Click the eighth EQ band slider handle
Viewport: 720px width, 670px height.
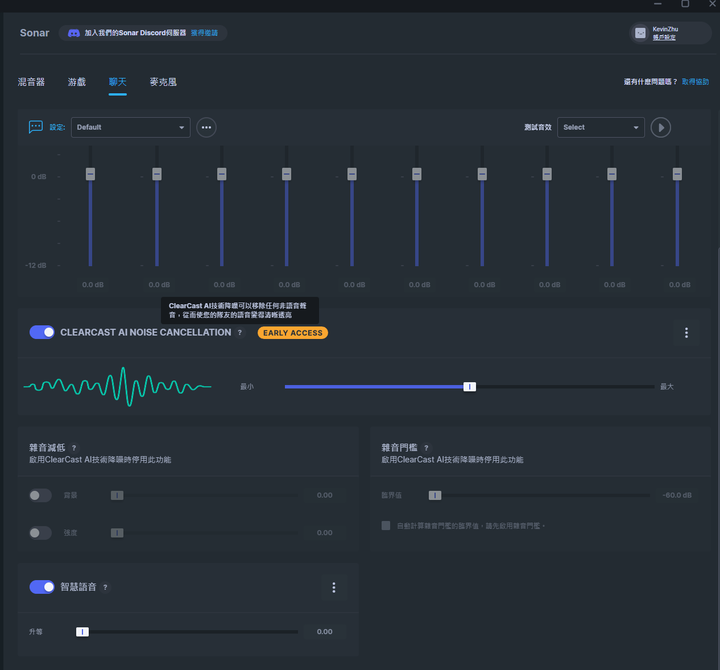click(x=547, y=174)
